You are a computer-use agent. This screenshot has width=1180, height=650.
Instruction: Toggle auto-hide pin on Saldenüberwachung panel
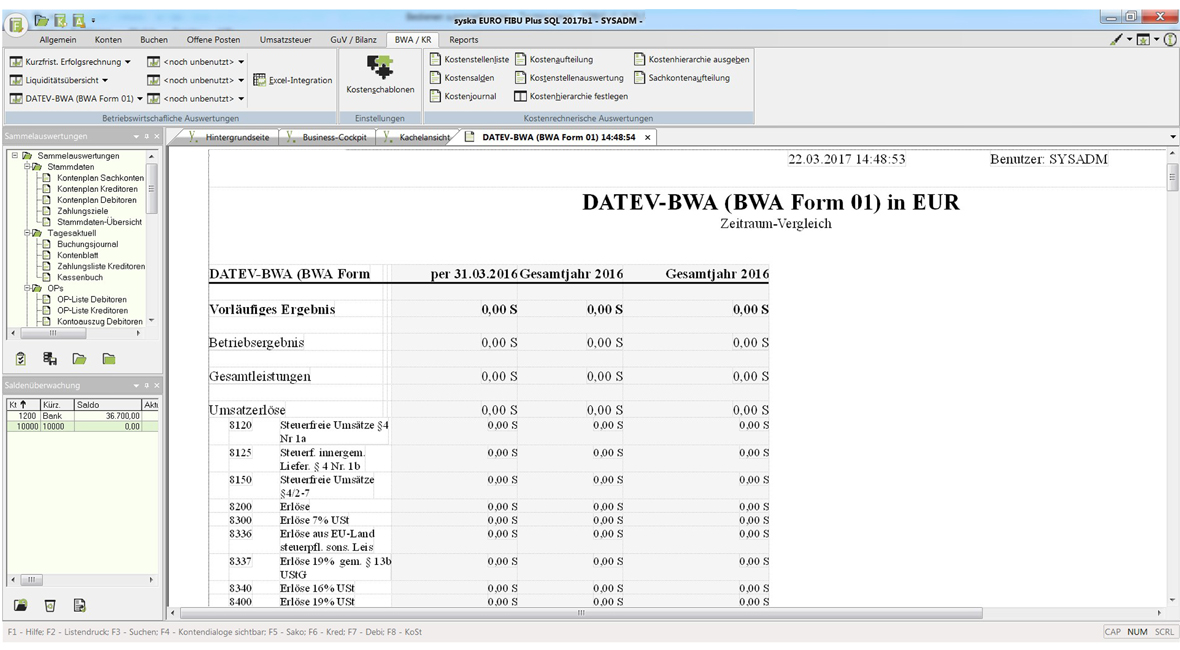coord(146,386)
